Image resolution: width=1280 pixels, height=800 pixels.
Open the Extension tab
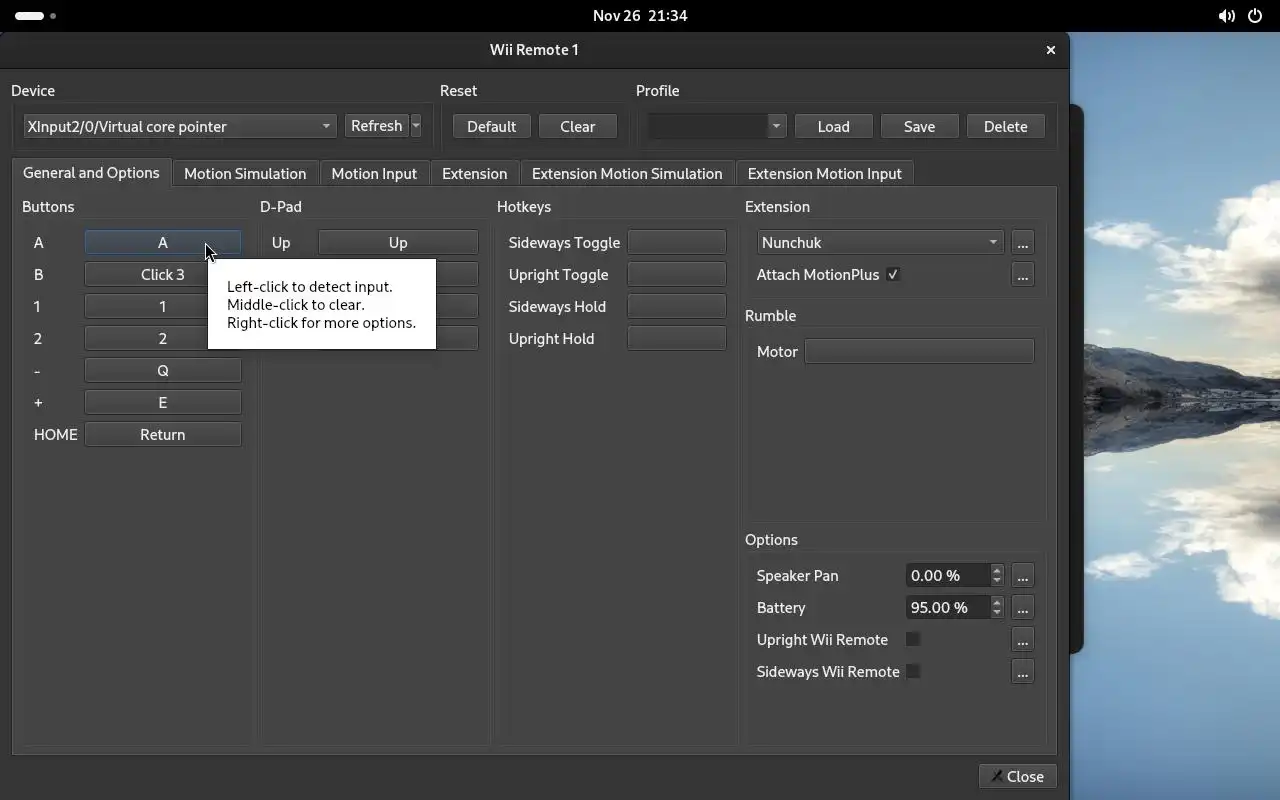474,174
